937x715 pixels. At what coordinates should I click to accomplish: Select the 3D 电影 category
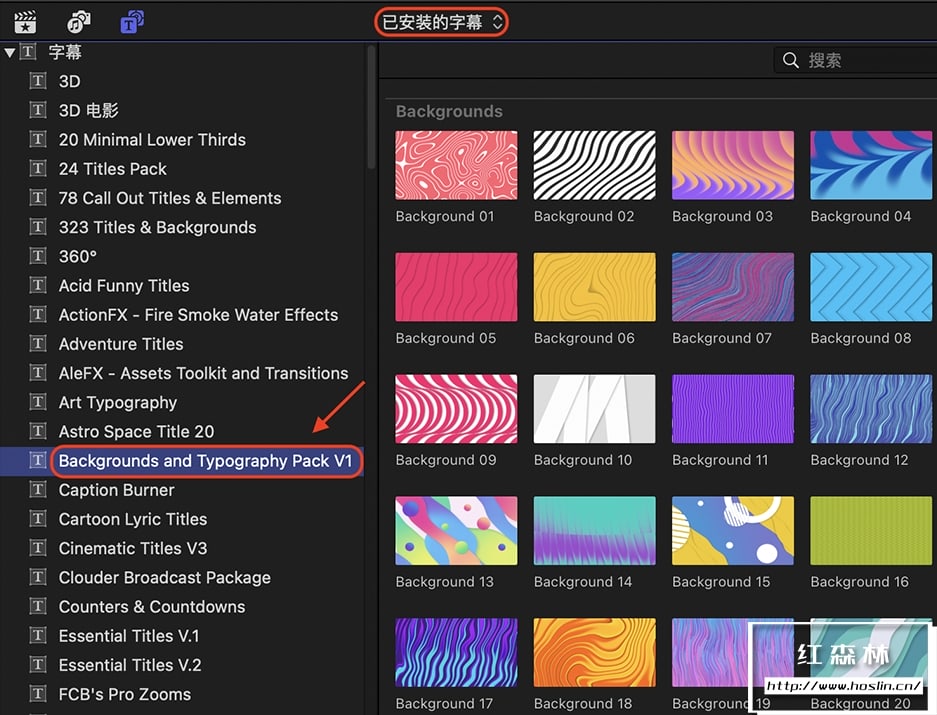[88, 111]
